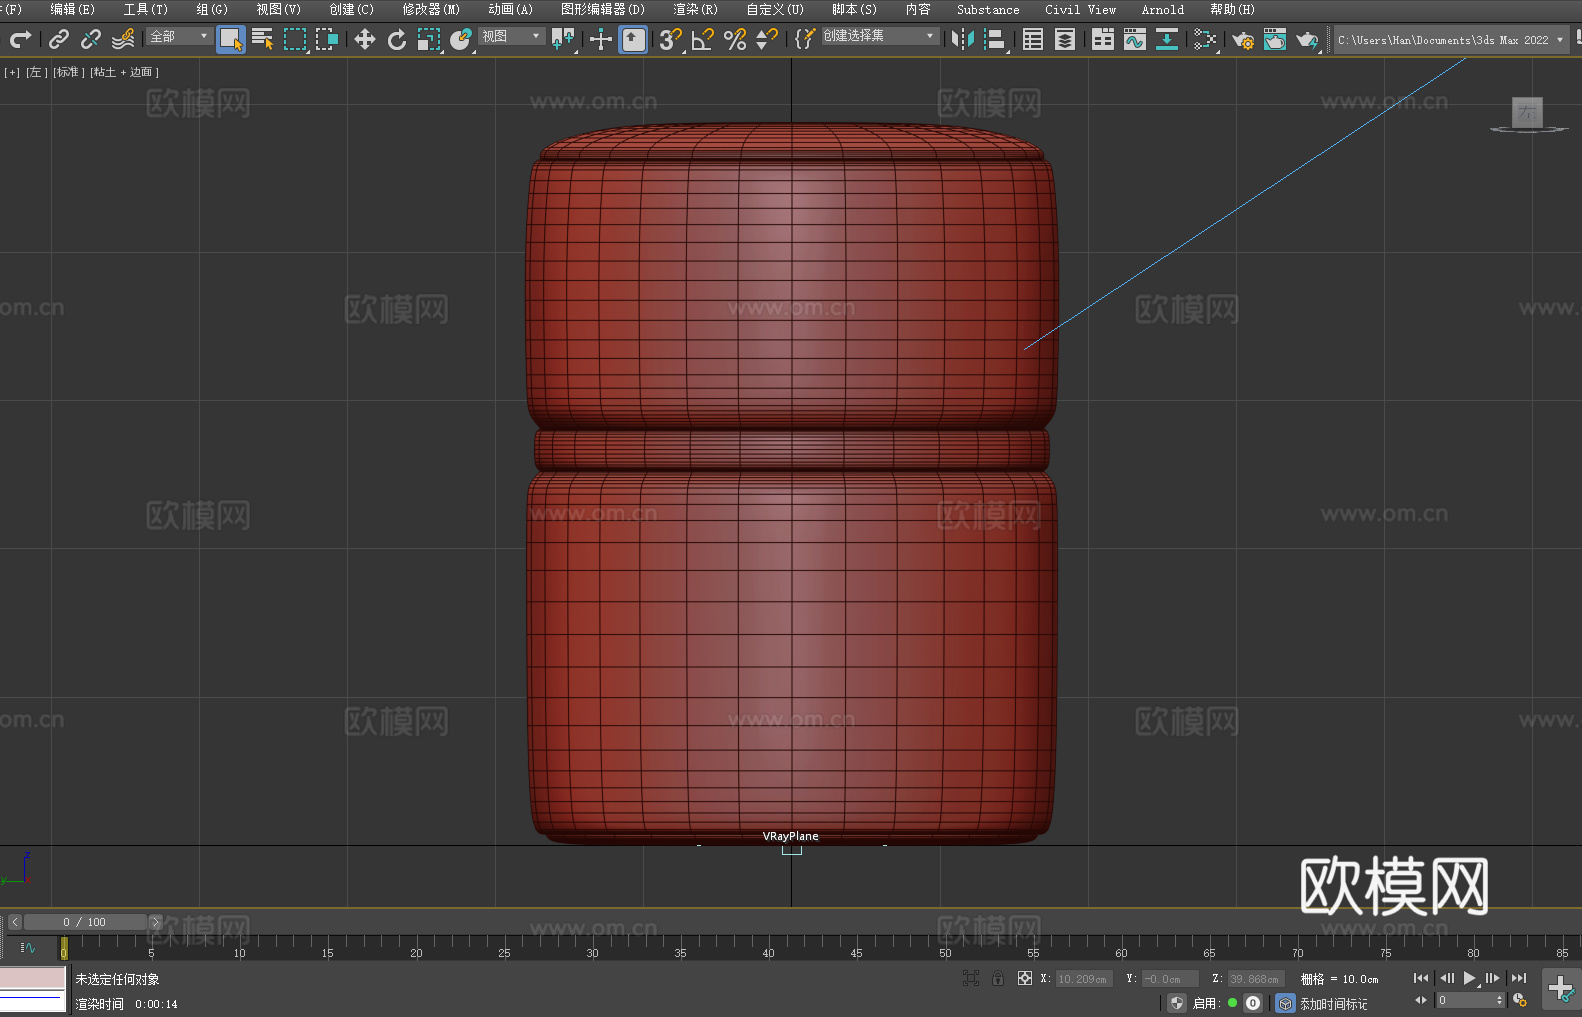The width and height of the screenshot is (1582, 1017).
Task: Click the 0 / 100 time slider handle
Action: [x=85, y=922]
